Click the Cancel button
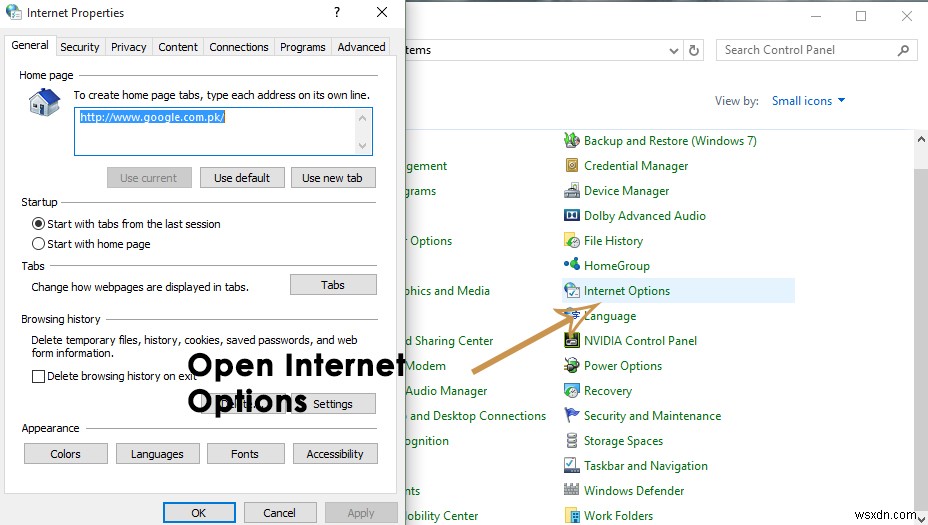 tap(280, 513)
